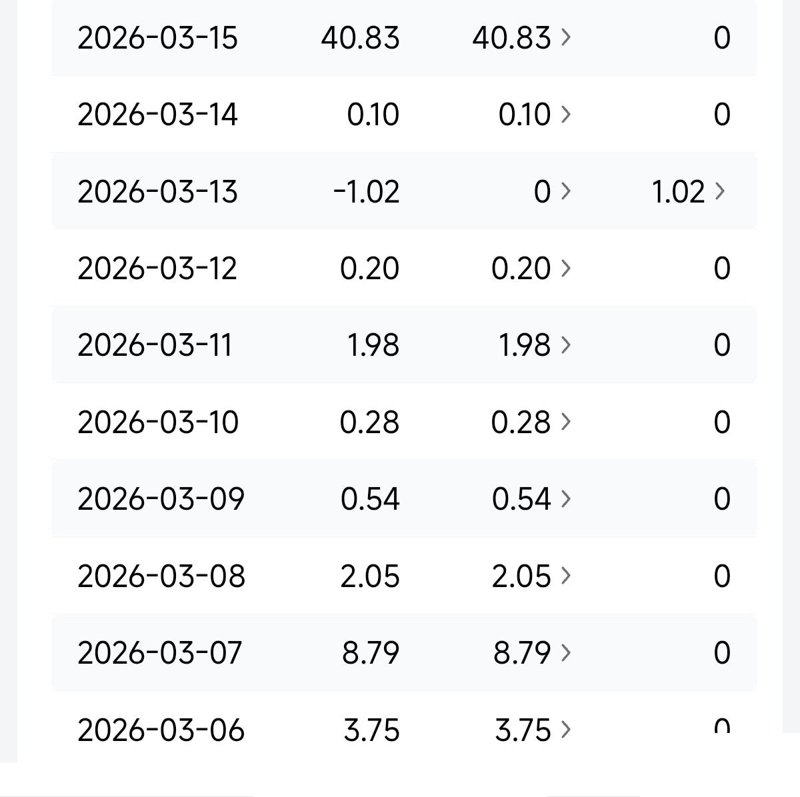Expand the 3.75 chevron for 2026-03-06
The height and width of the screenshot is (797, 800).
565,730
